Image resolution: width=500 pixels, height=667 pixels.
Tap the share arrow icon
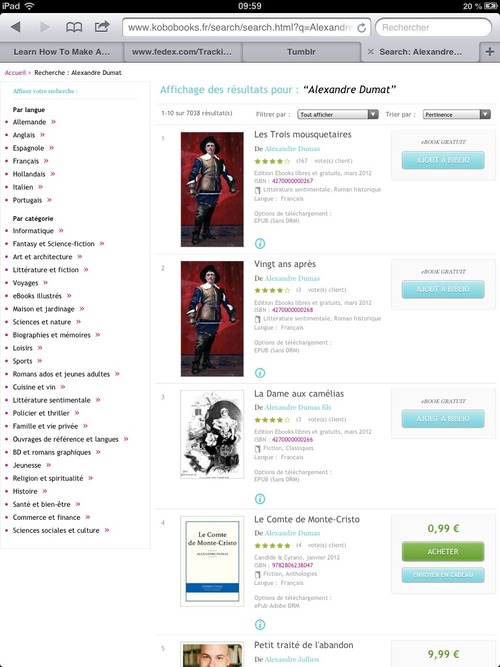click(102, 27)
